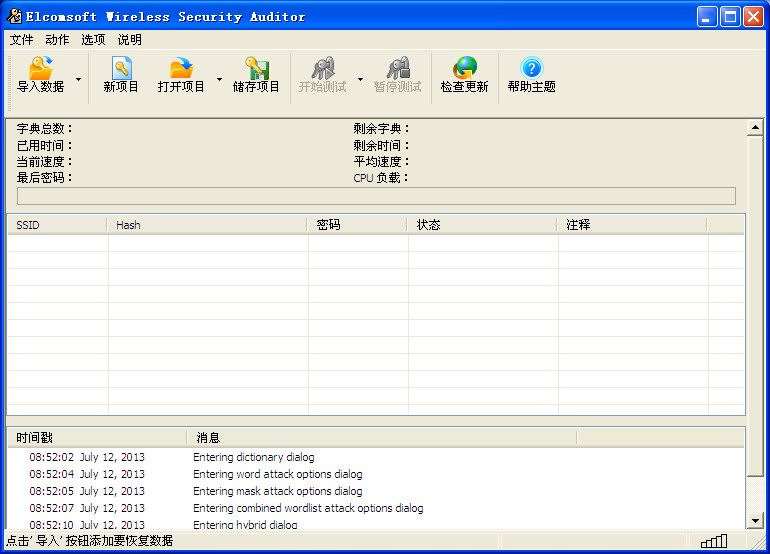The height and width of the screenshot is (554, 770).
Task: Click the 平均速度 label
Action: [381, 162]
